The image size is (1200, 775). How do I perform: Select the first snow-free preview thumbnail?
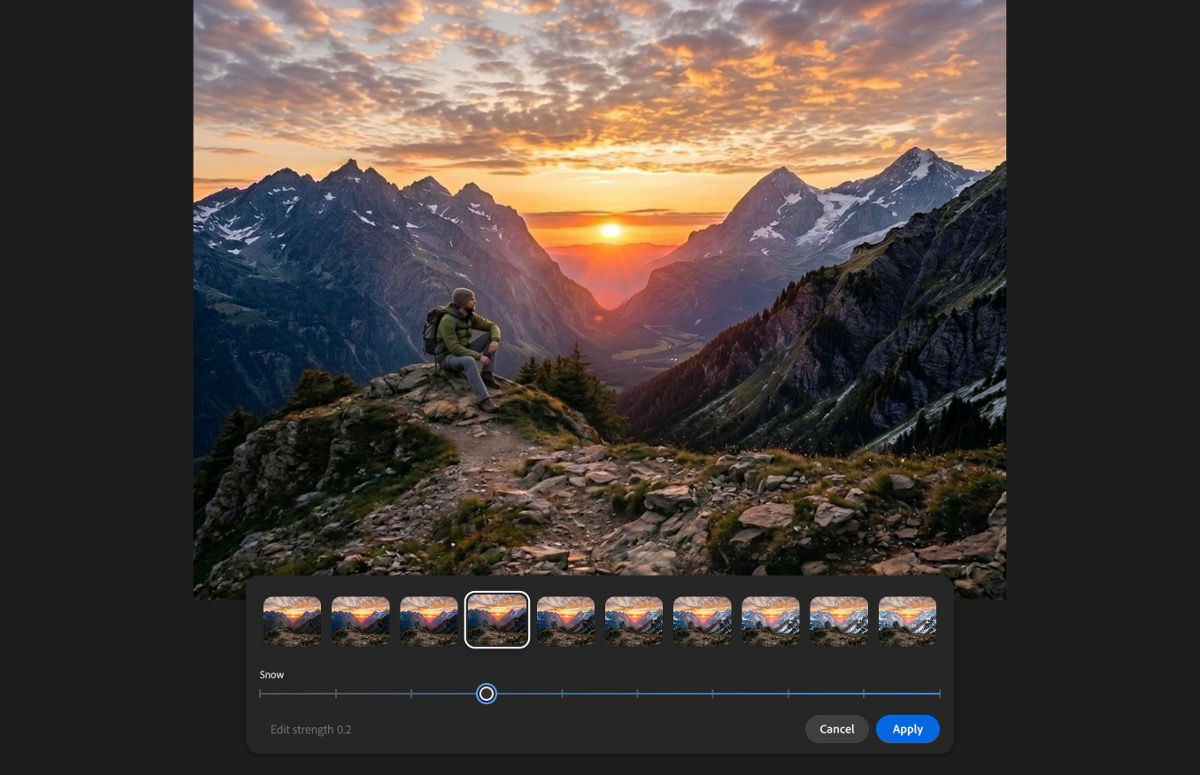coord(292,620)
